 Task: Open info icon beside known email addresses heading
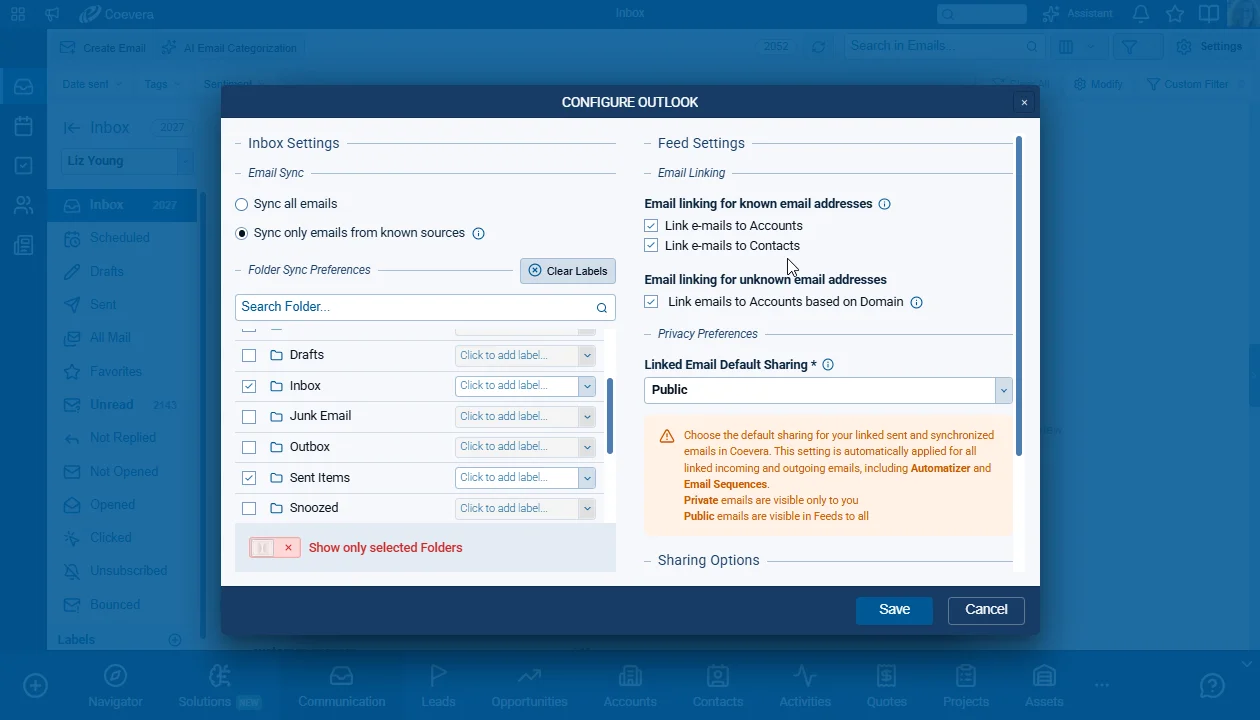[x=884, y=204]
